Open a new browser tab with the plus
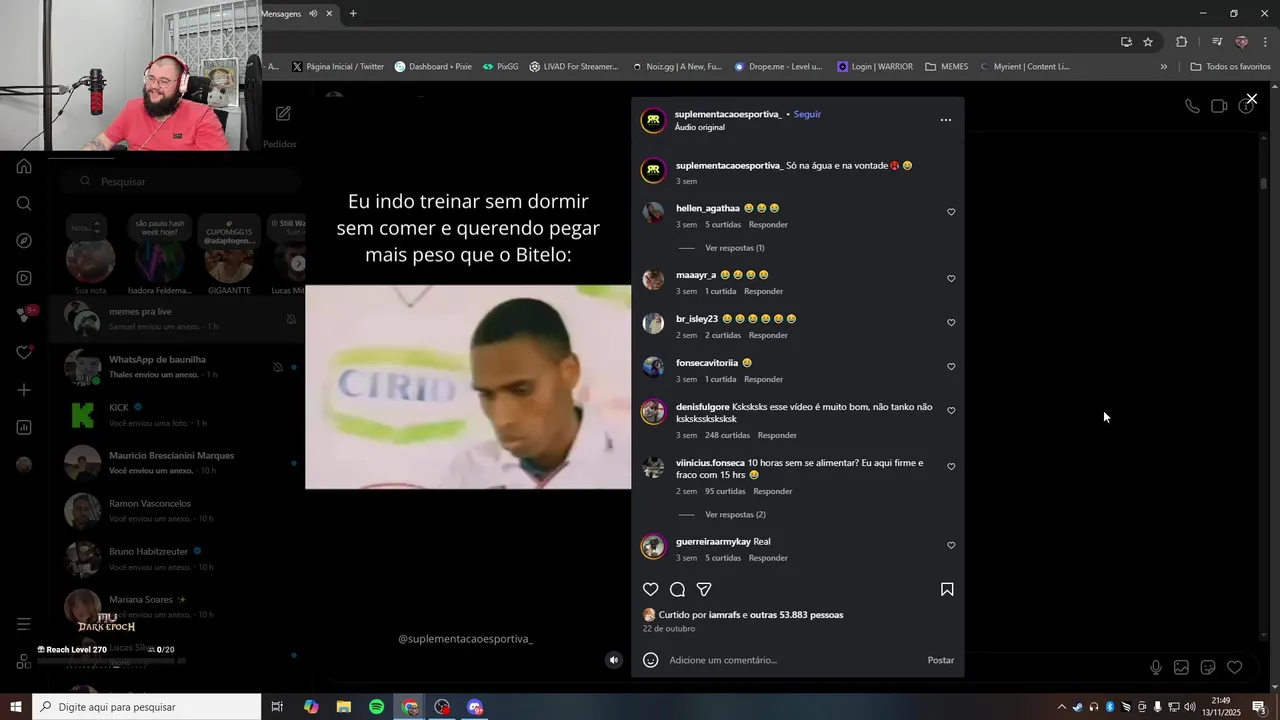The image size is (1280, 720). coord(353,14)
